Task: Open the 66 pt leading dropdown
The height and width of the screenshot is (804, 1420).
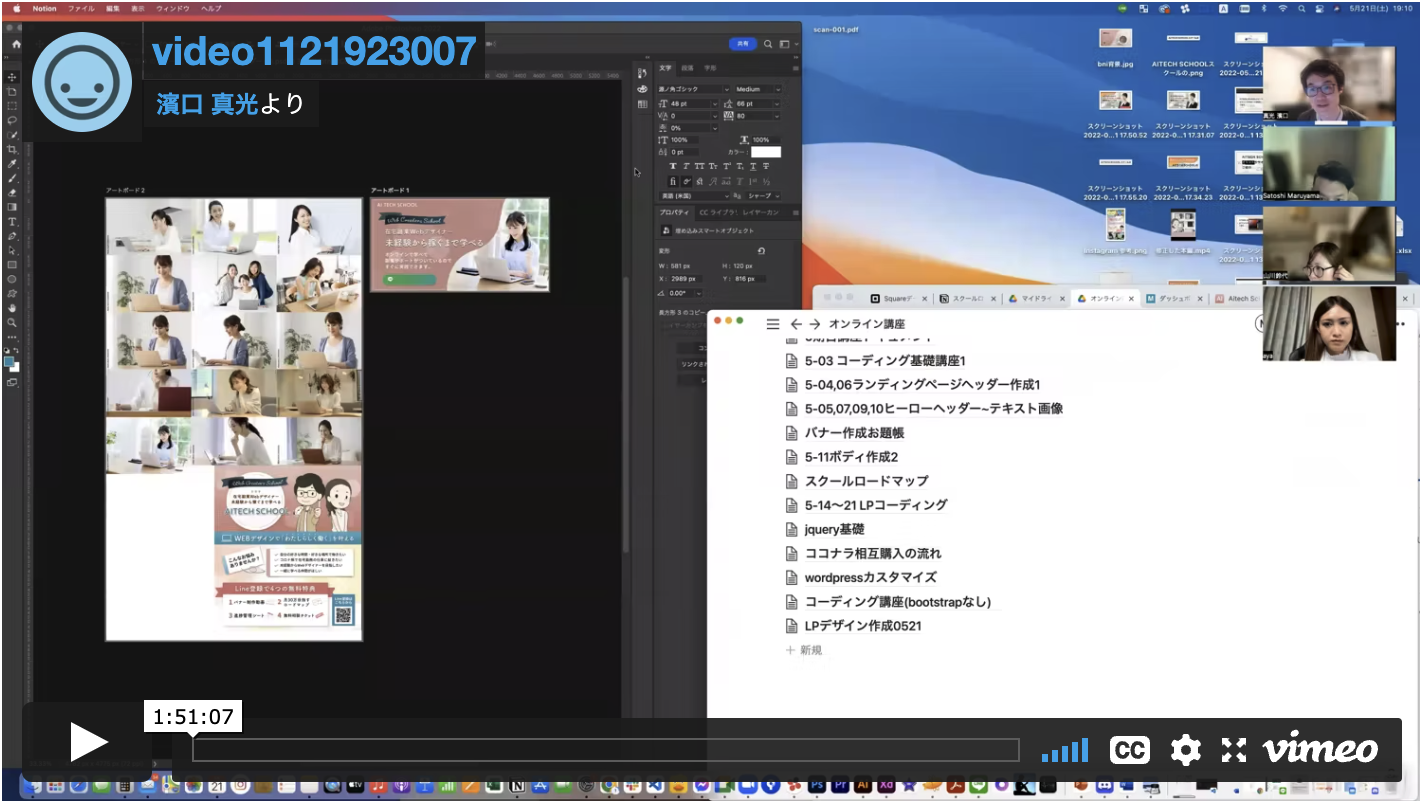Action: pyautogui.click(x=759, y=103)
